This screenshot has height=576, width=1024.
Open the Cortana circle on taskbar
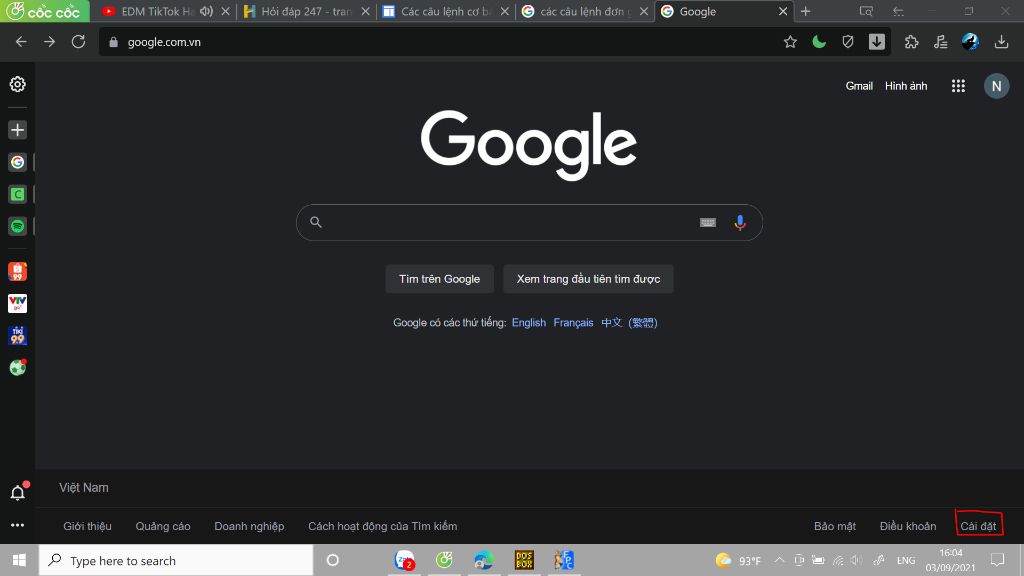[x=332, y=560]
